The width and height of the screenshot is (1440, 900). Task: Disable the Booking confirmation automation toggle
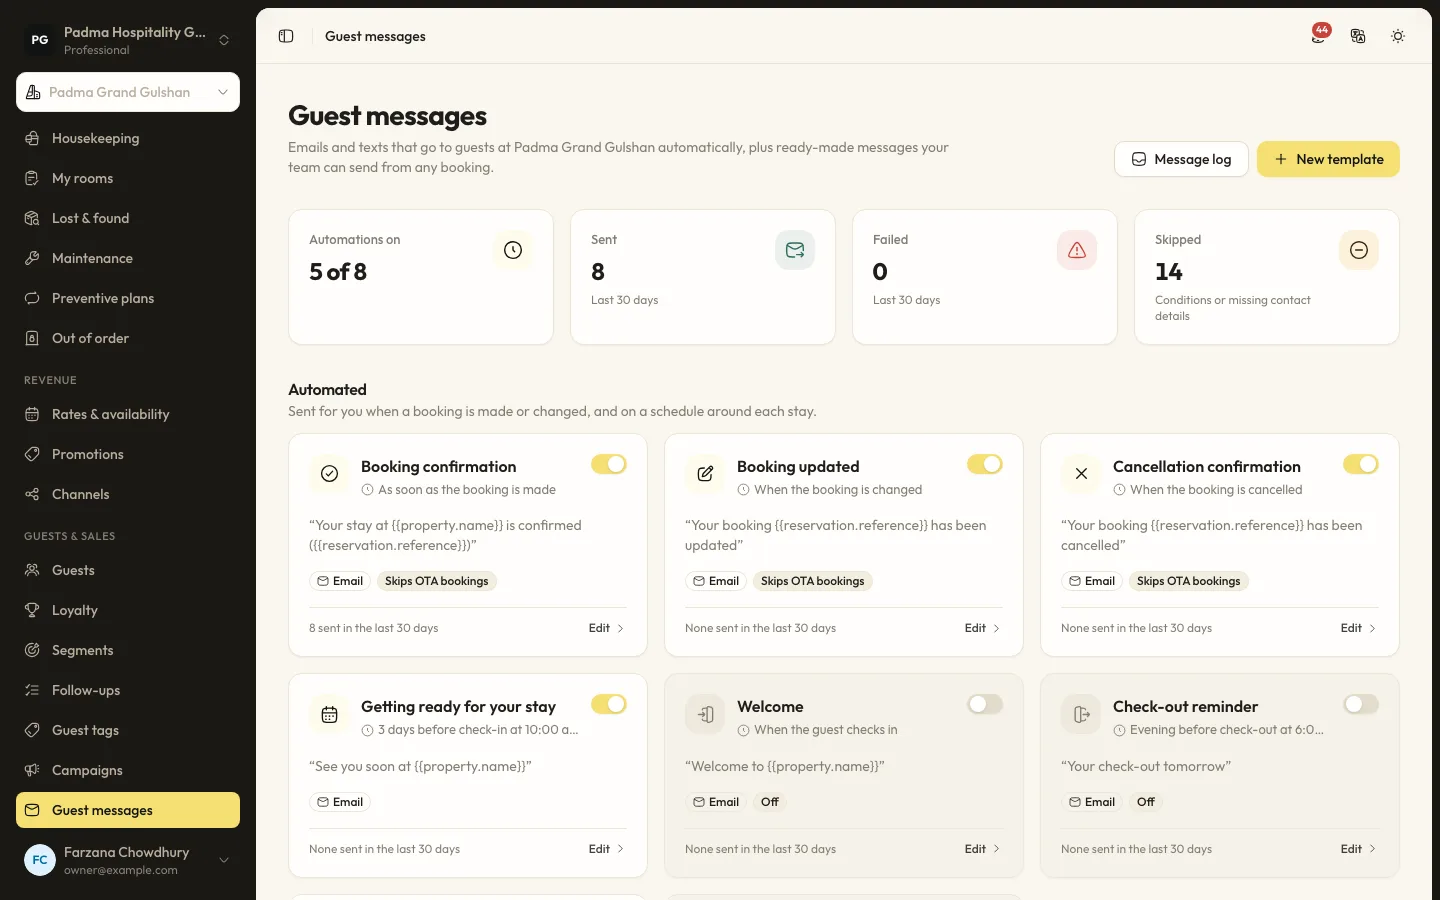pyautogui.click(x=609, y=464)
